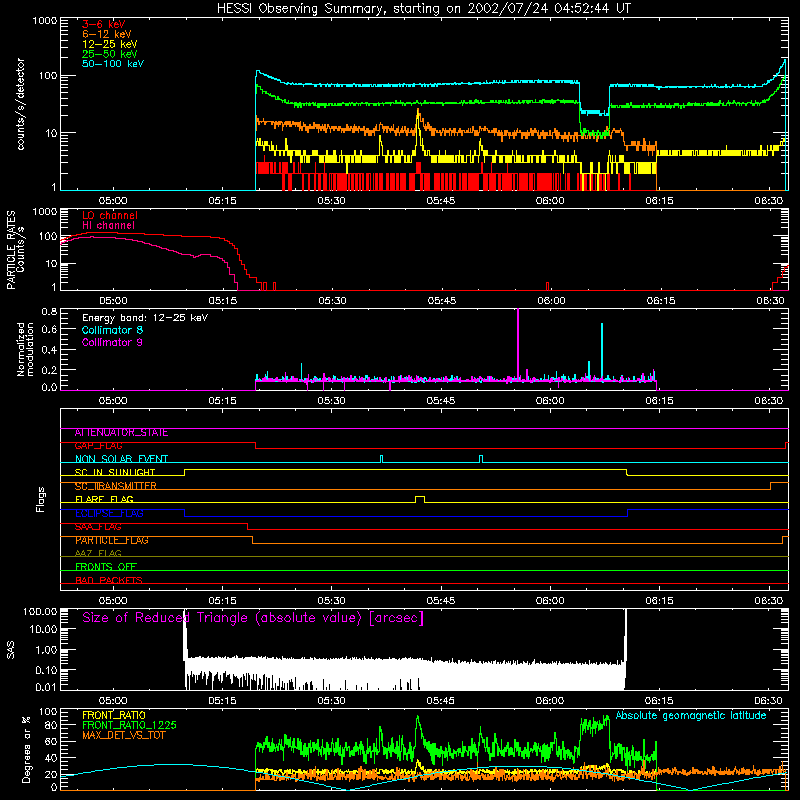Select the blue ECLIPSE_FLAG label
800x800 pixels.
tap(109, 513)
